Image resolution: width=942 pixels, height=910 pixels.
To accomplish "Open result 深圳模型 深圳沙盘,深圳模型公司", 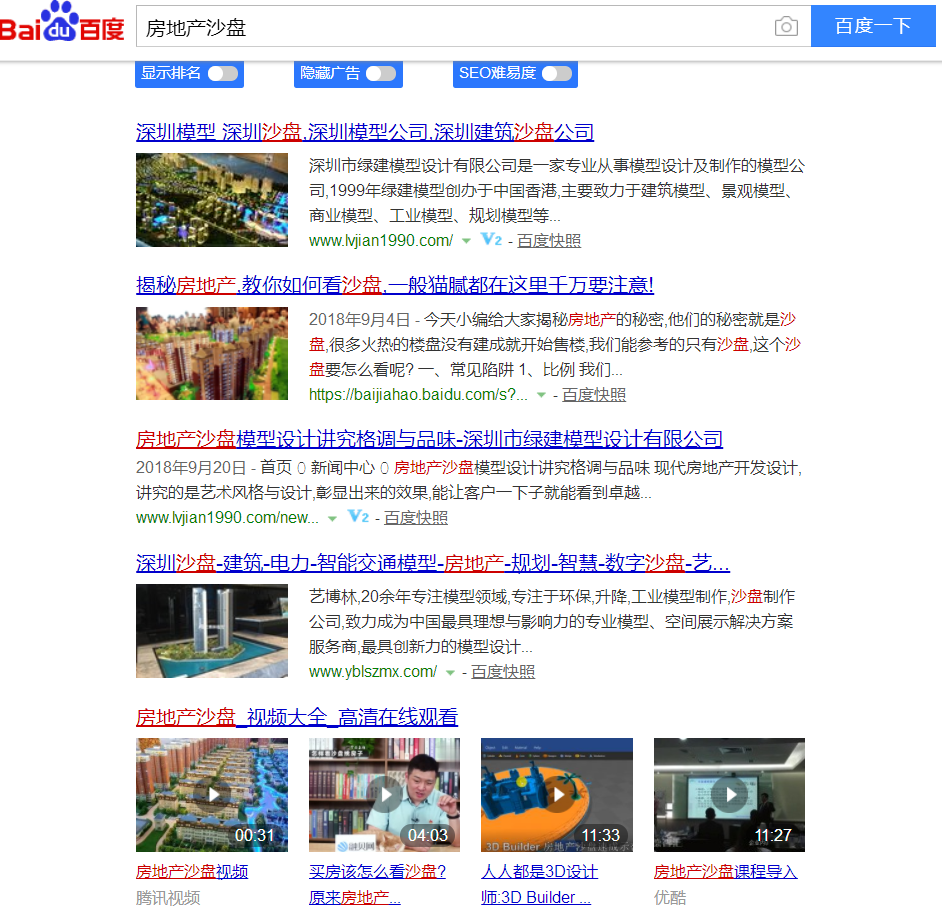I will point(365,132).
